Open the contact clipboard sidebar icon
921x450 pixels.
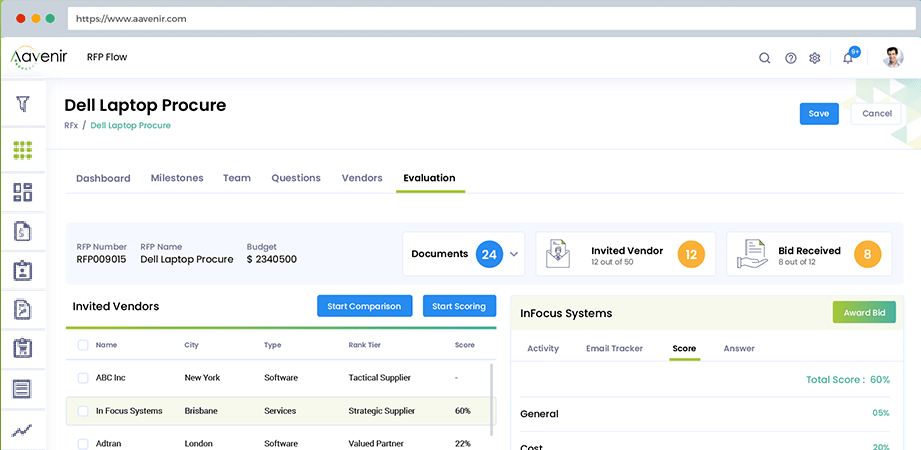pyautogui.click(x=23, y=270)
